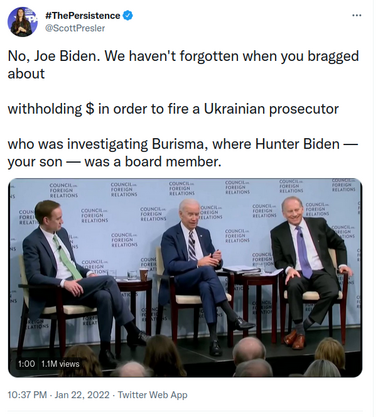Open the 10:37 PM Jan 22, 2022 timestamp

[59, 395]
